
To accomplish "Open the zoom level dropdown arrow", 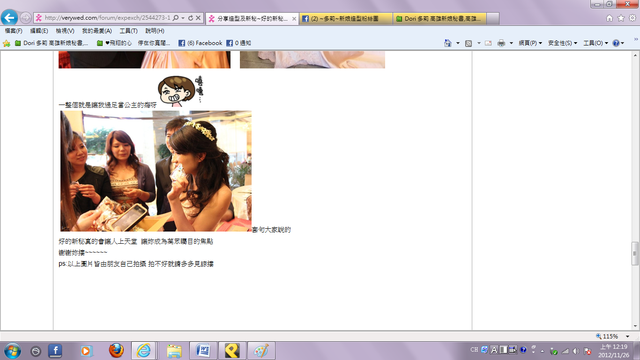I will click(x=628, y=336).
